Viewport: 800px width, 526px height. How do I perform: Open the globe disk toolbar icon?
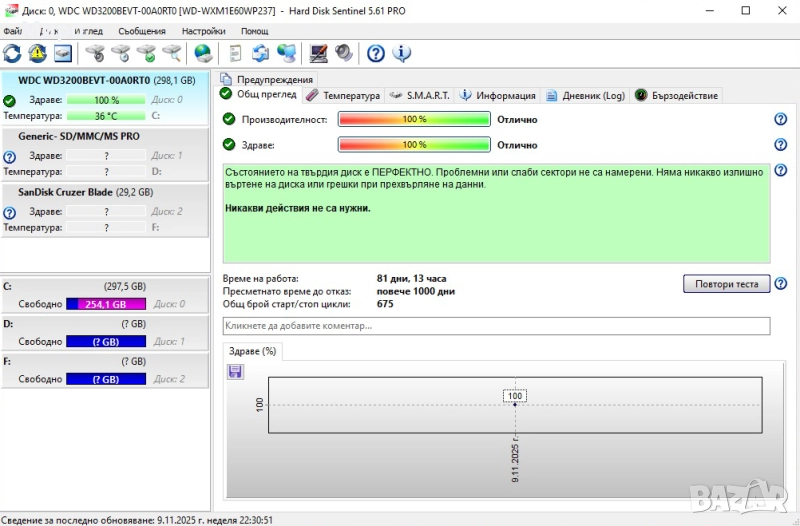click(x=203, y=53)
